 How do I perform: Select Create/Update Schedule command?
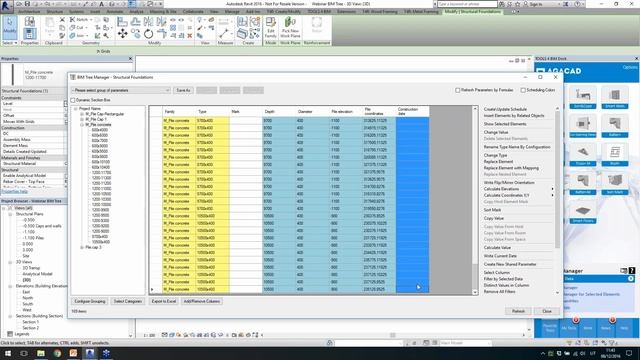point(505,109)
